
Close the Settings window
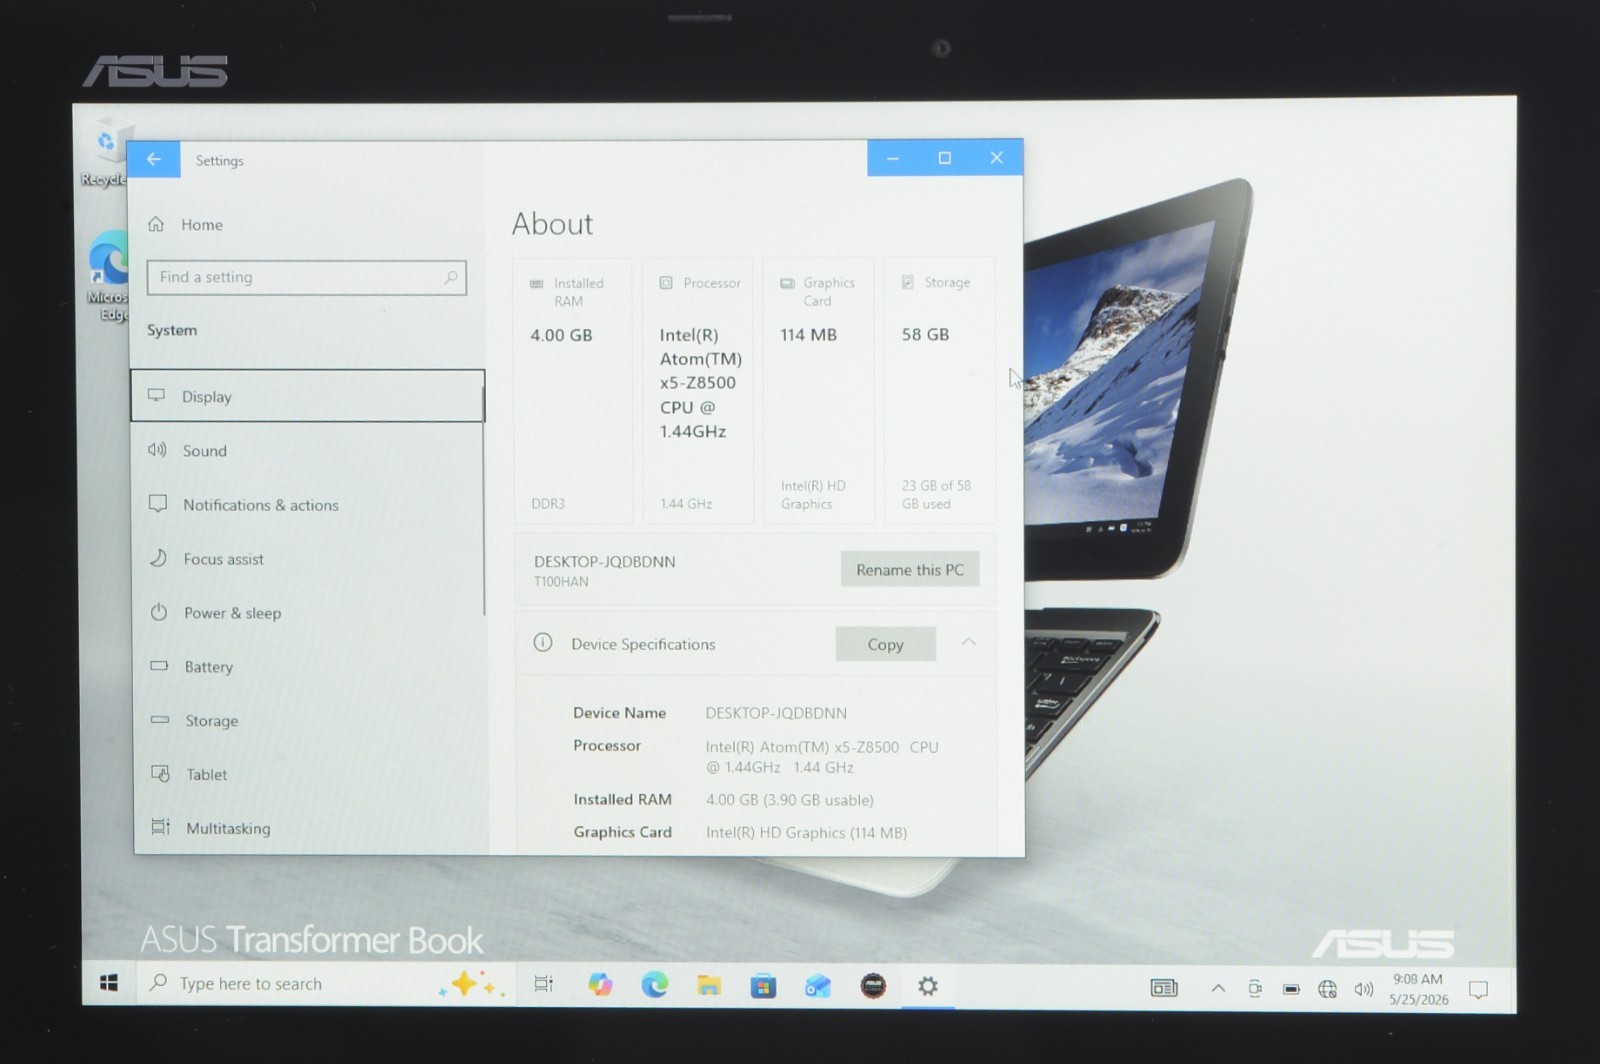(996, 158)
